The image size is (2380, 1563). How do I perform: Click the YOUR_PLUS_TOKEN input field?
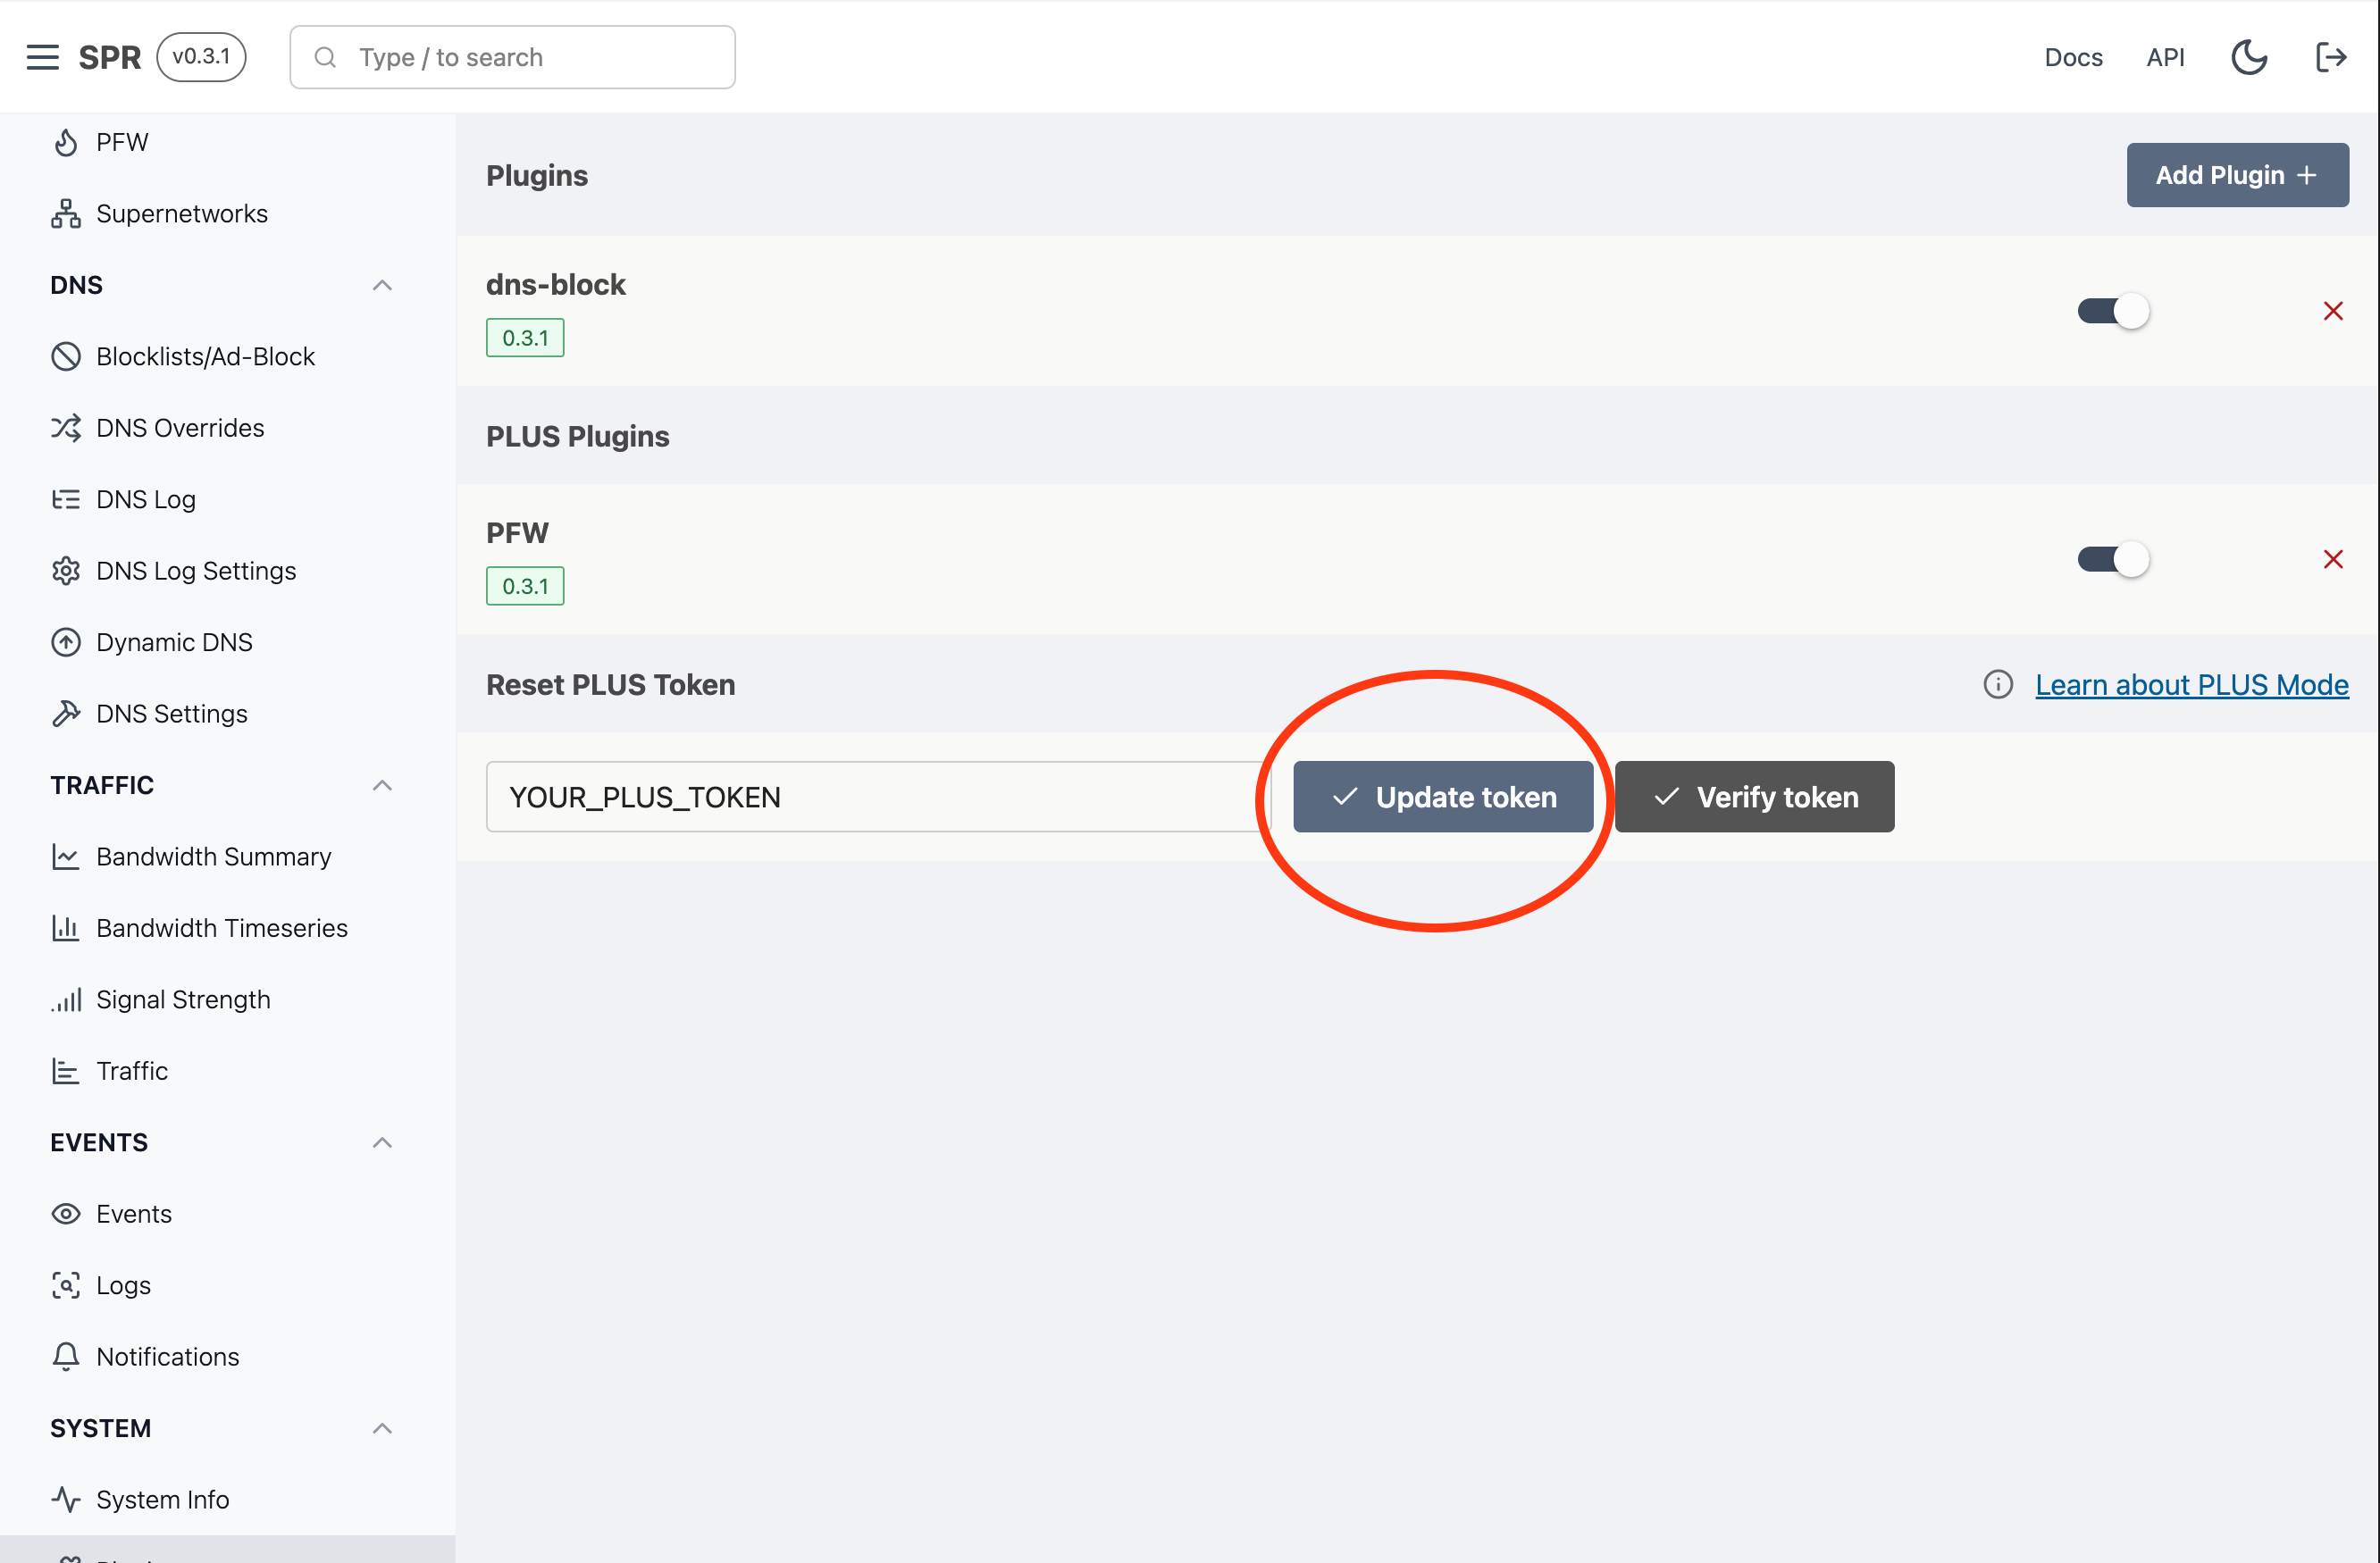[x=873, y=796]
